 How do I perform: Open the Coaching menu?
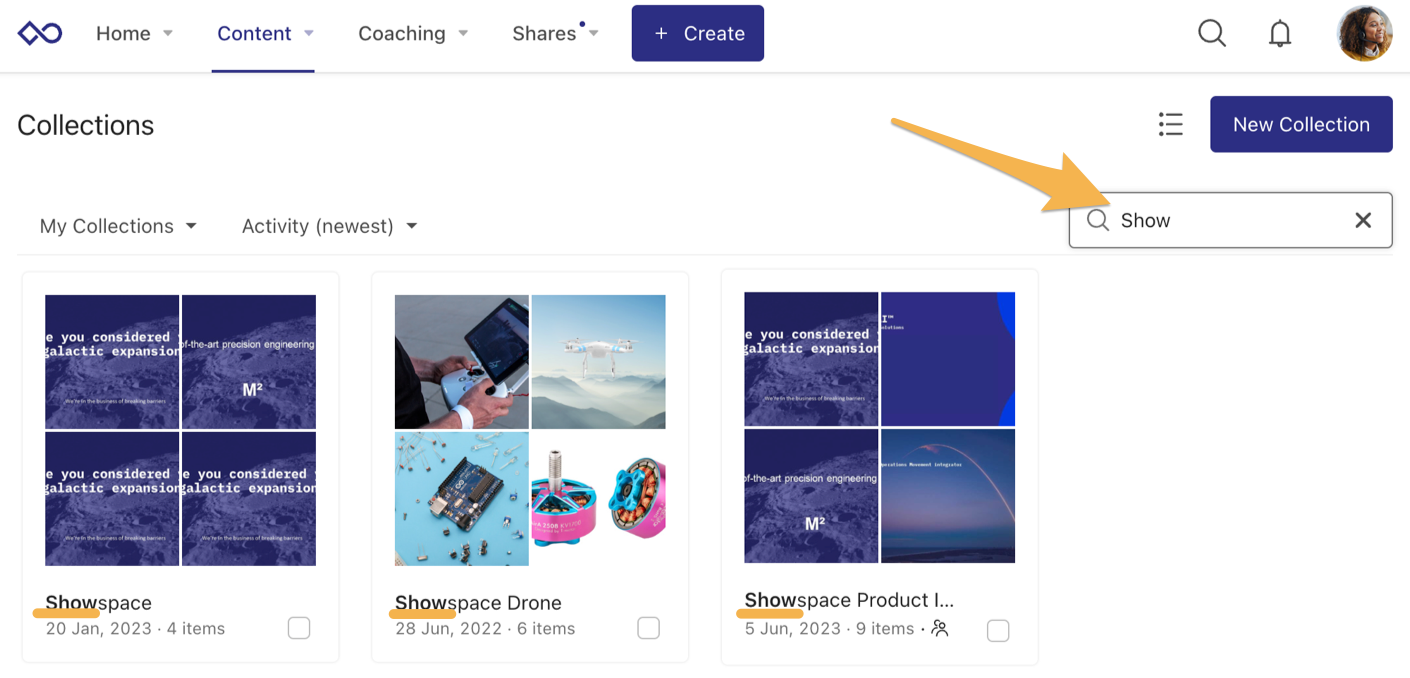pyautogui.click(x=413, y=33)
